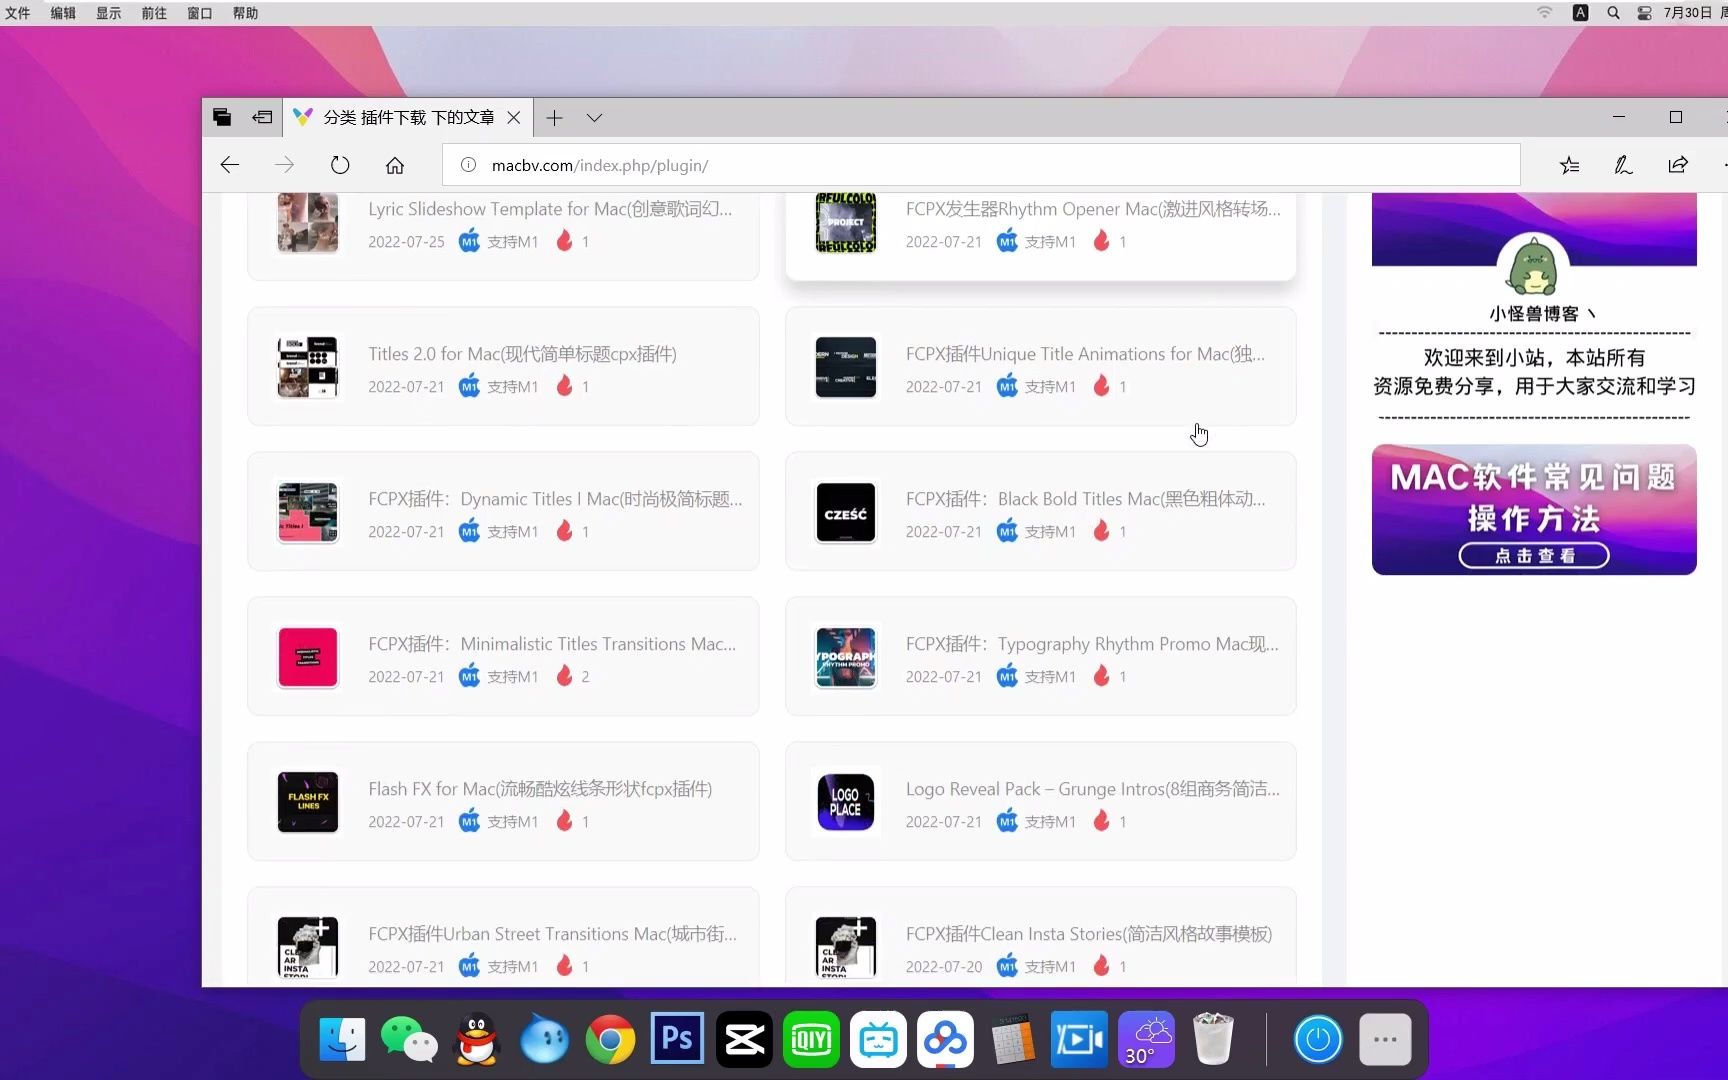The height and width of the screenshot is (1080, 1728).
Task: Go back with the browser back arrow
Action: coord(230,165)
